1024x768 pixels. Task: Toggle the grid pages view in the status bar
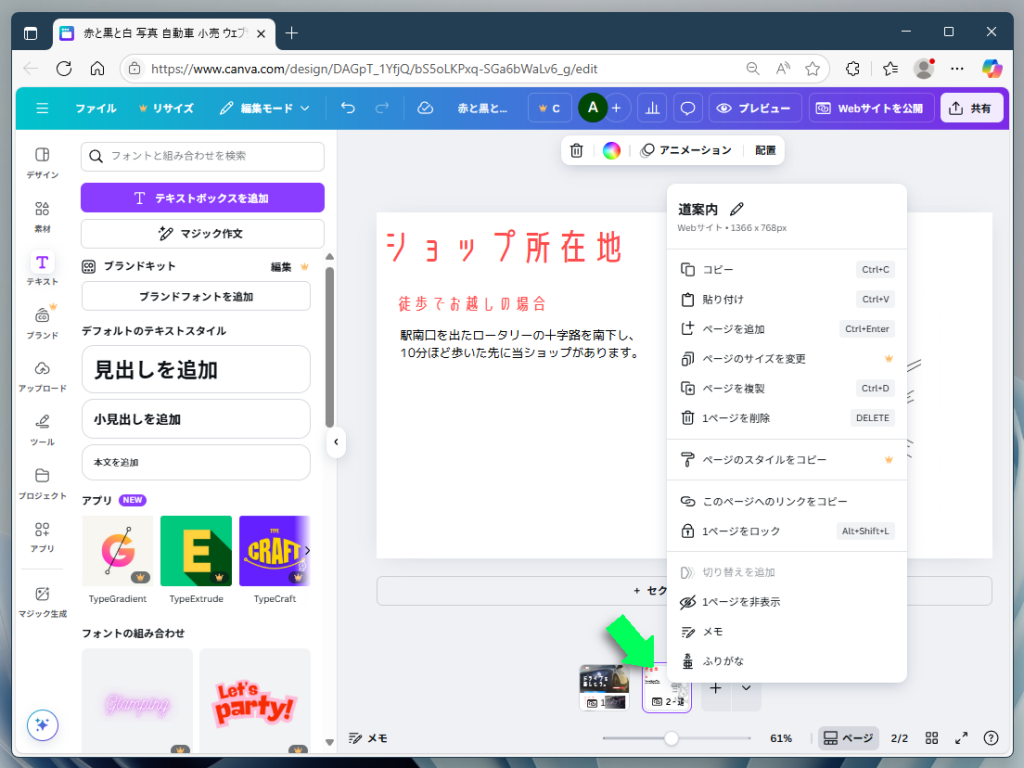tap(931, 737)
